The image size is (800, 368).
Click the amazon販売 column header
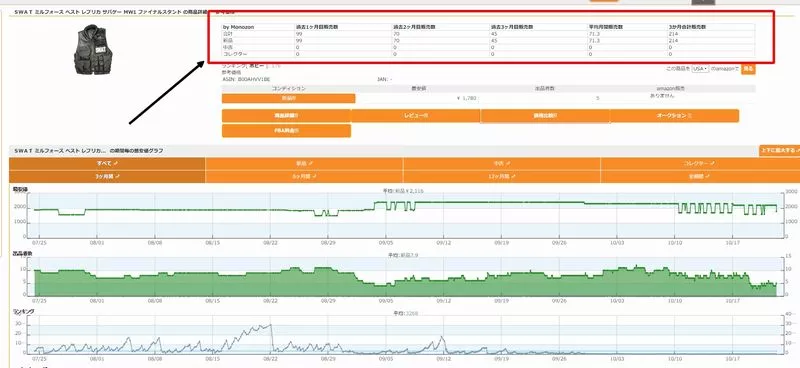click(671, 89)
